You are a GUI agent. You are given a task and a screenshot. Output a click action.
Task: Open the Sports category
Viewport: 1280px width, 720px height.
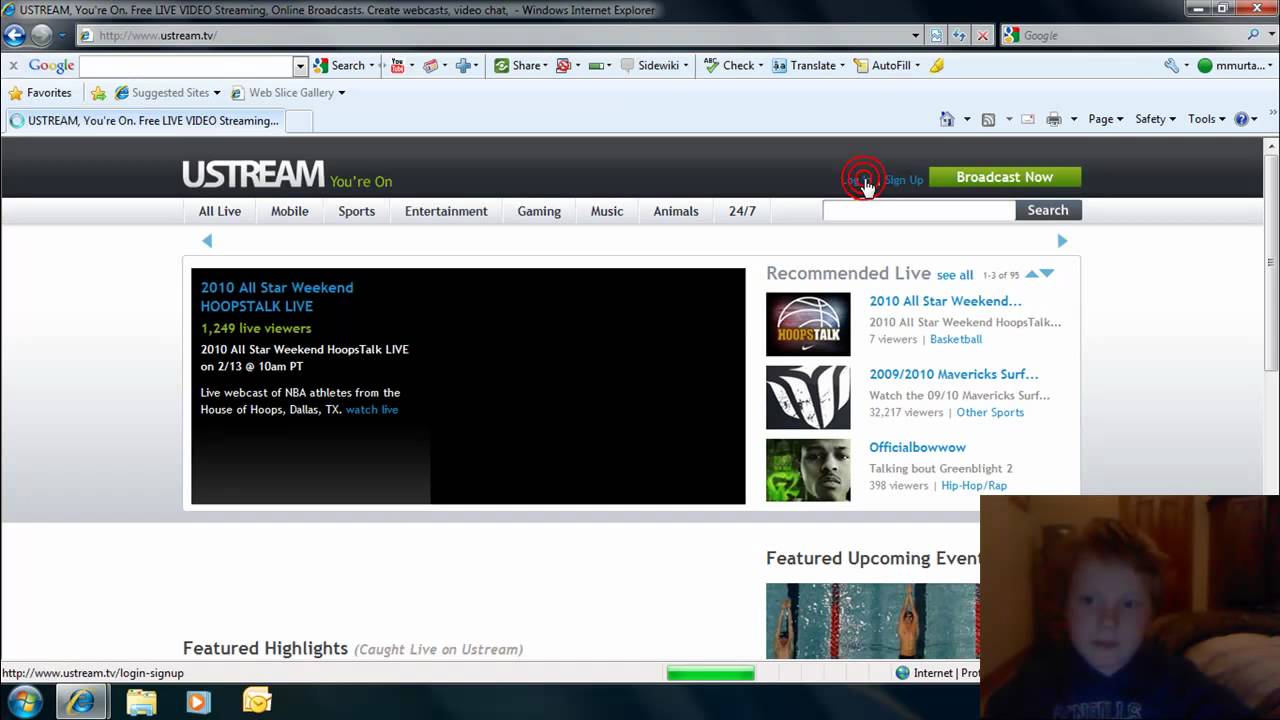[357, 211]
